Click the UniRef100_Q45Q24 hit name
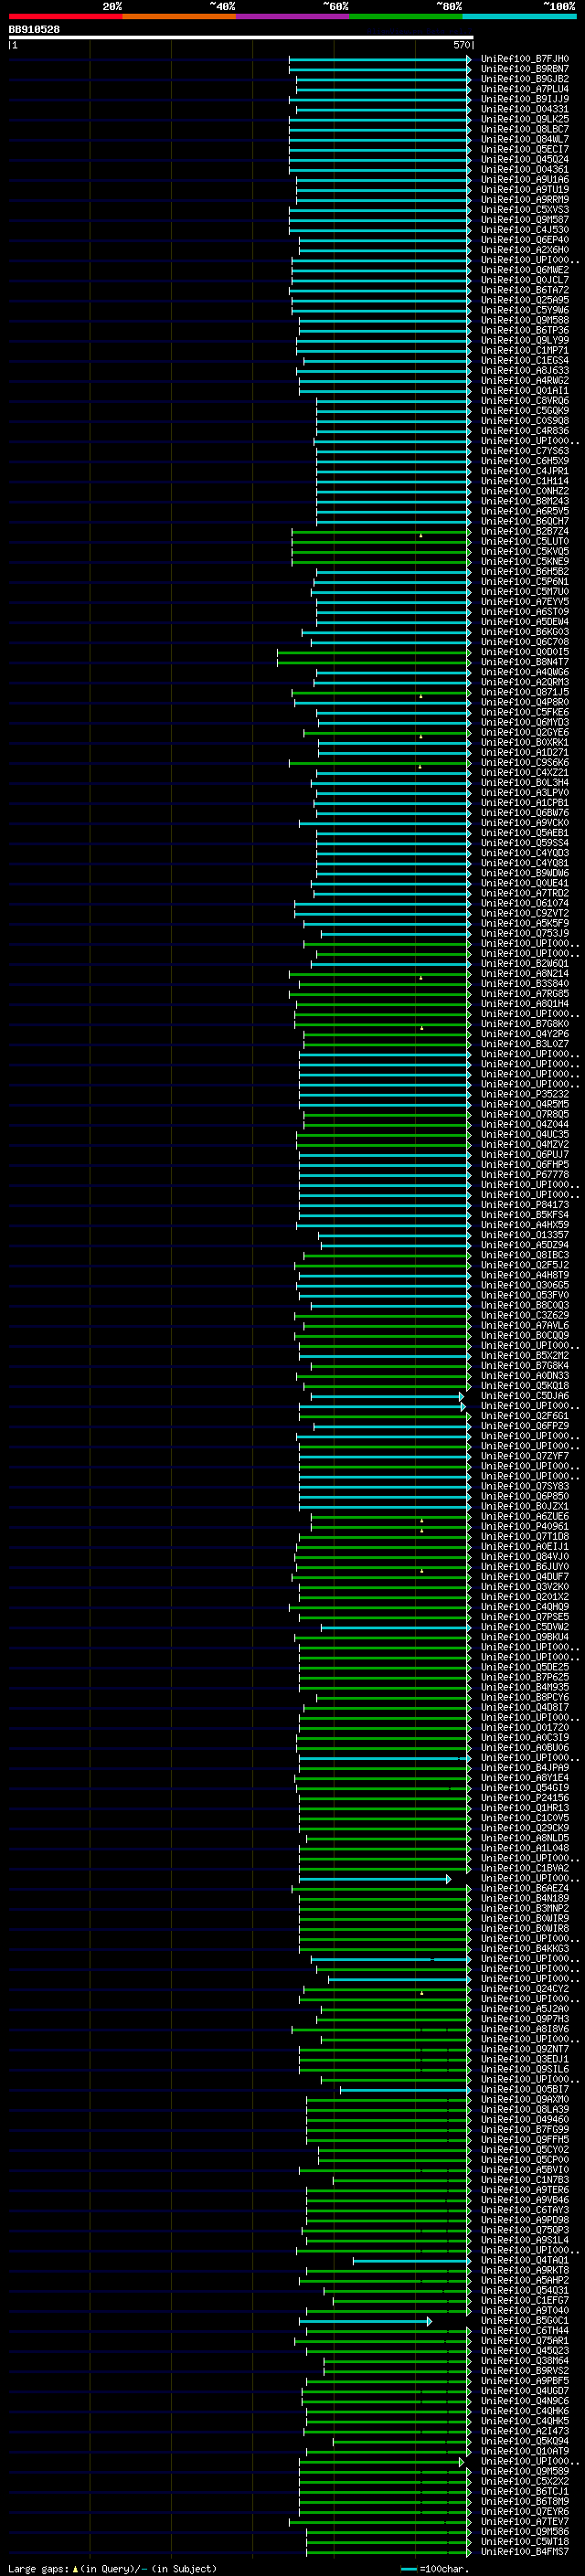This screenshot has width=585, height=2576. click(x=524, y=159)
